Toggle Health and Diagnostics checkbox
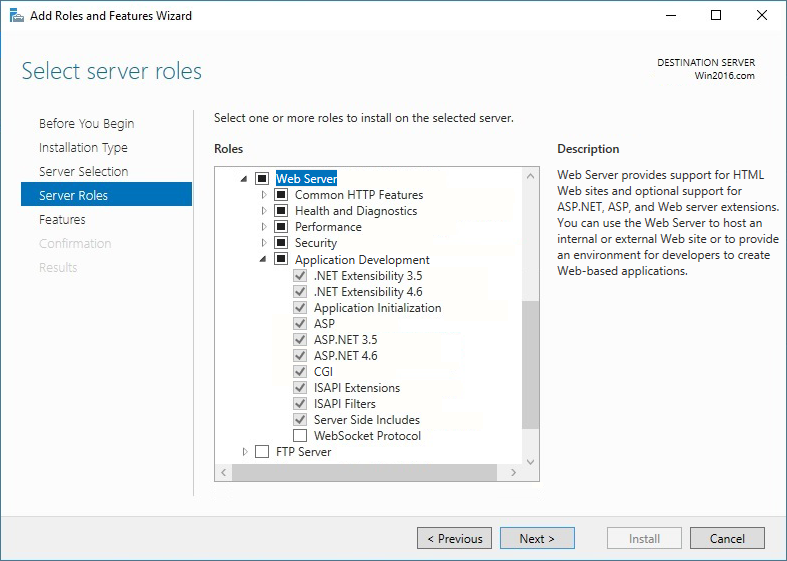The width and height of the screenshot is (787, 561). point(281,211)
